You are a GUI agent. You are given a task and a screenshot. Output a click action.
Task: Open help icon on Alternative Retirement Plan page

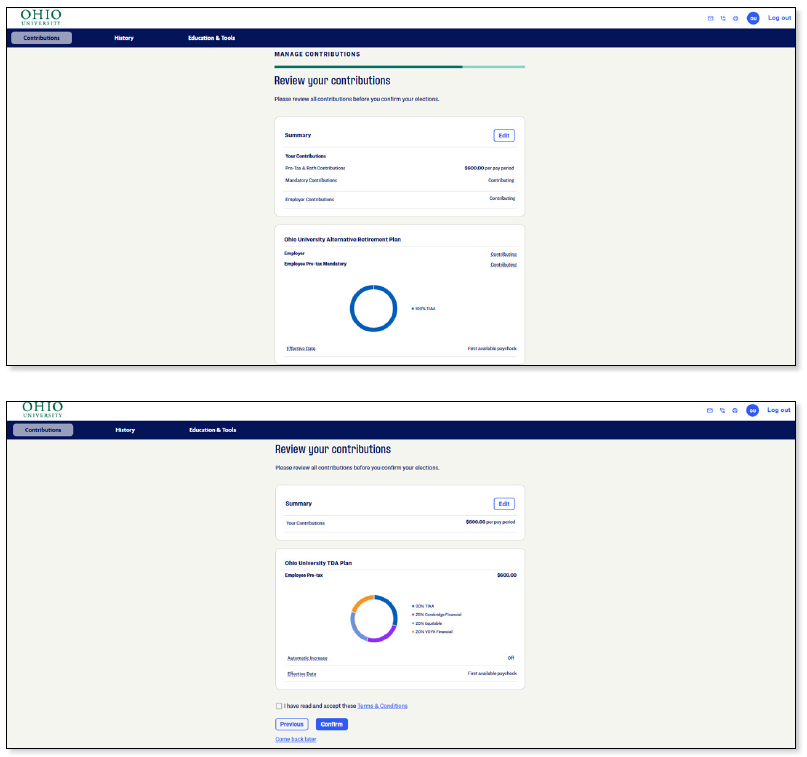735,18
